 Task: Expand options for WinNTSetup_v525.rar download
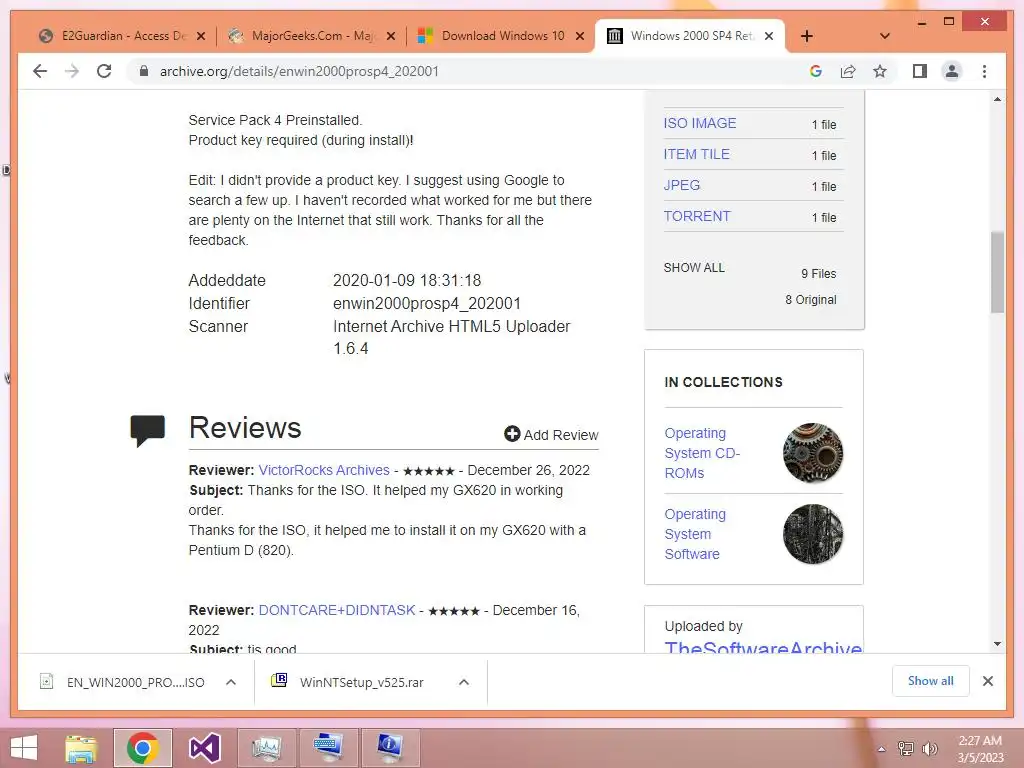[x=464, y=682]
